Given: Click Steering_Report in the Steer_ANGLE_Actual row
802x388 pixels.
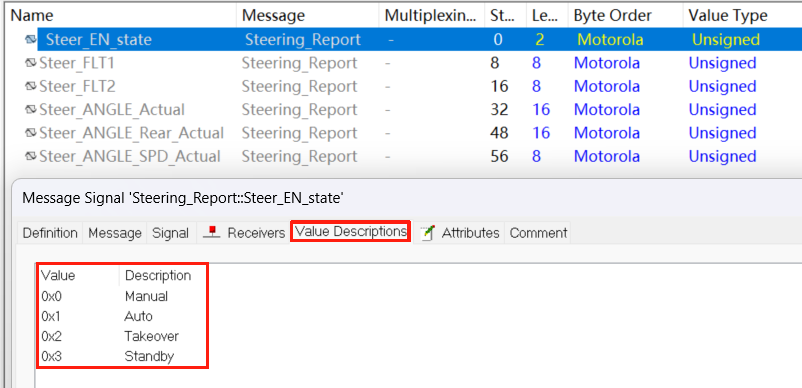Looking at the screenshot, I should 299,109.
